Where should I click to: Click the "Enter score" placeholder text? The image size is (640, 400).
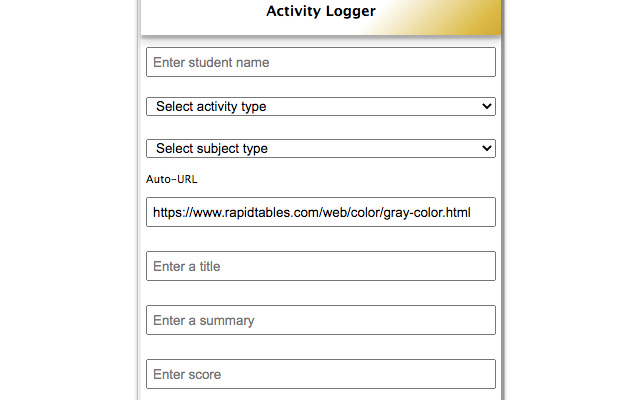[187, 374]
